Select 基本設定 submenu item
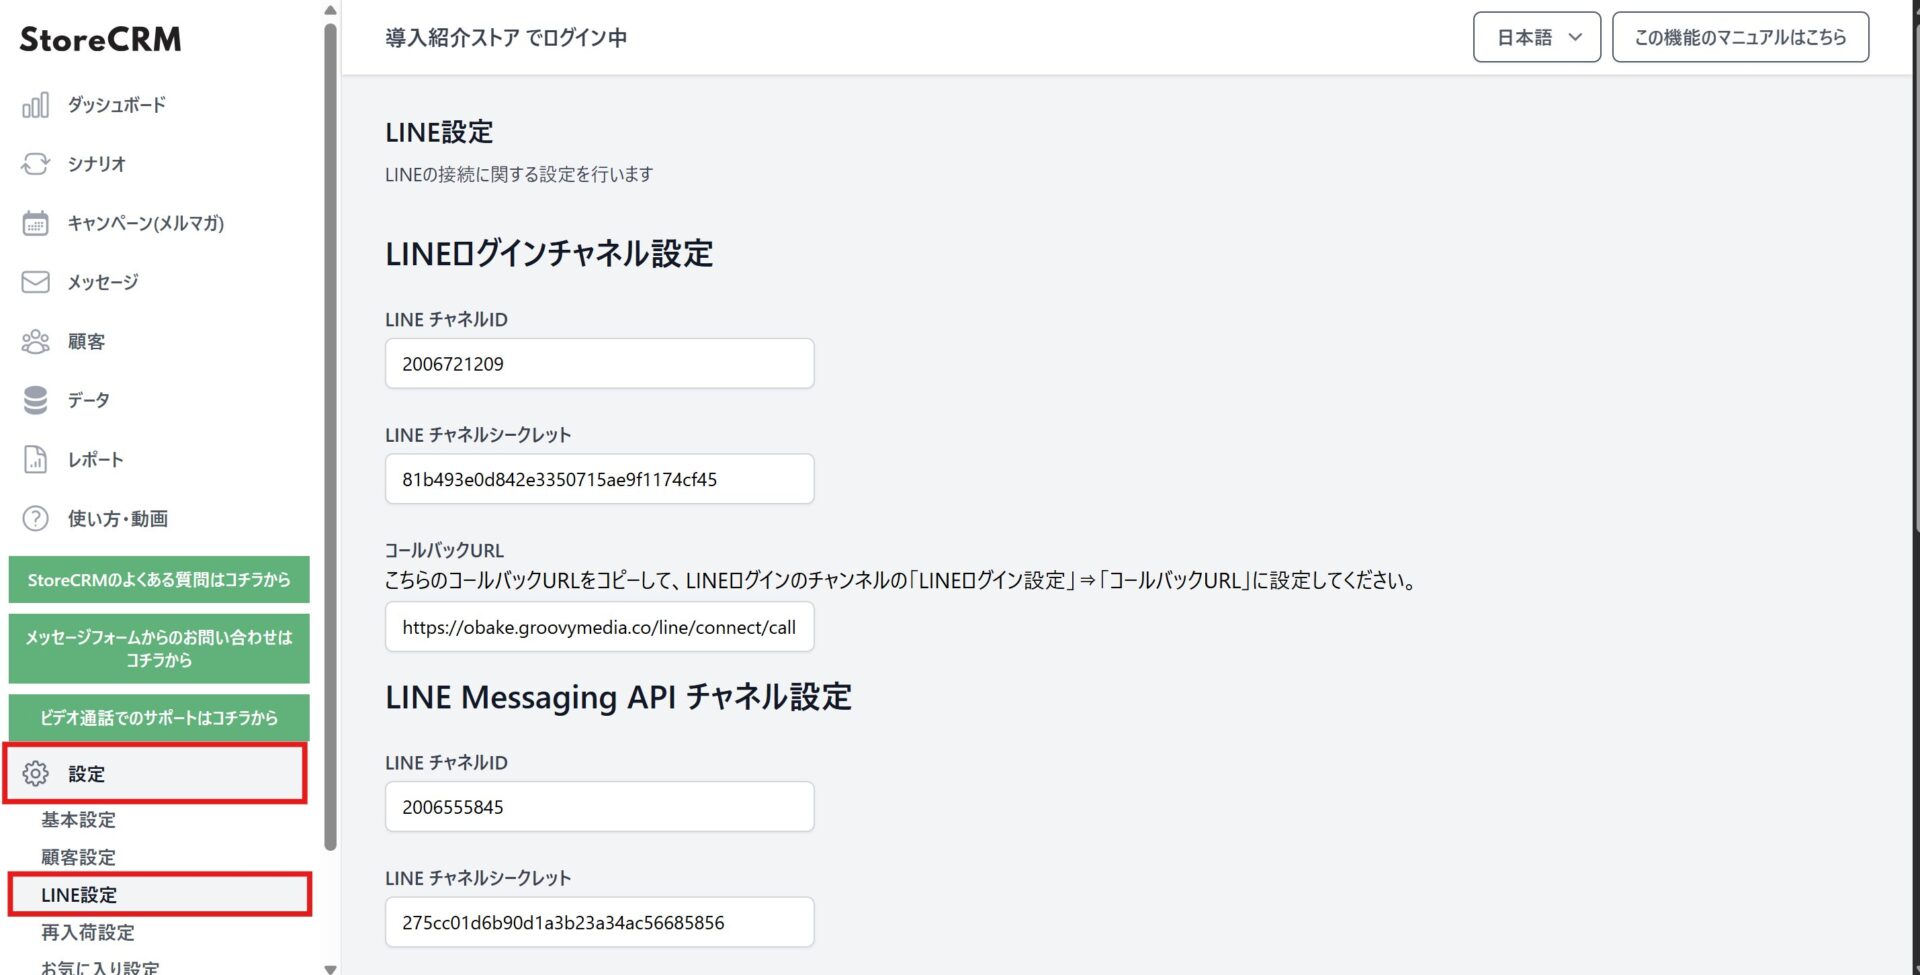The image size is (1920, 975). (x=78, y=820)
